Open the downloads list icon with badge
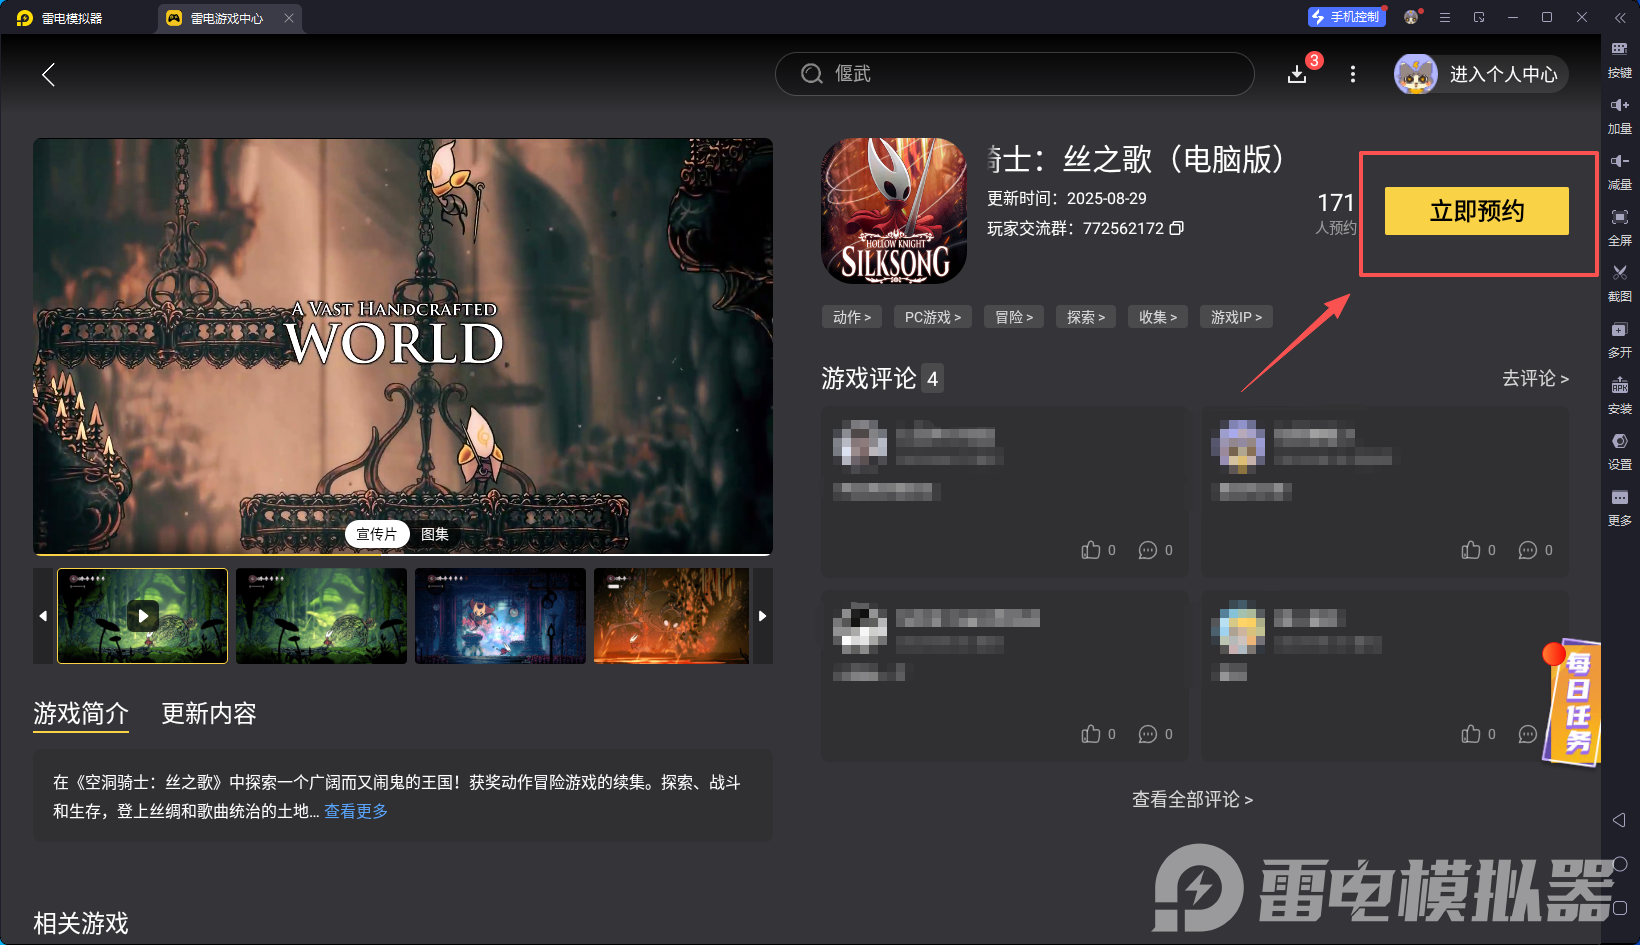The image size is (1640, 945). (x=1297, y=74)
